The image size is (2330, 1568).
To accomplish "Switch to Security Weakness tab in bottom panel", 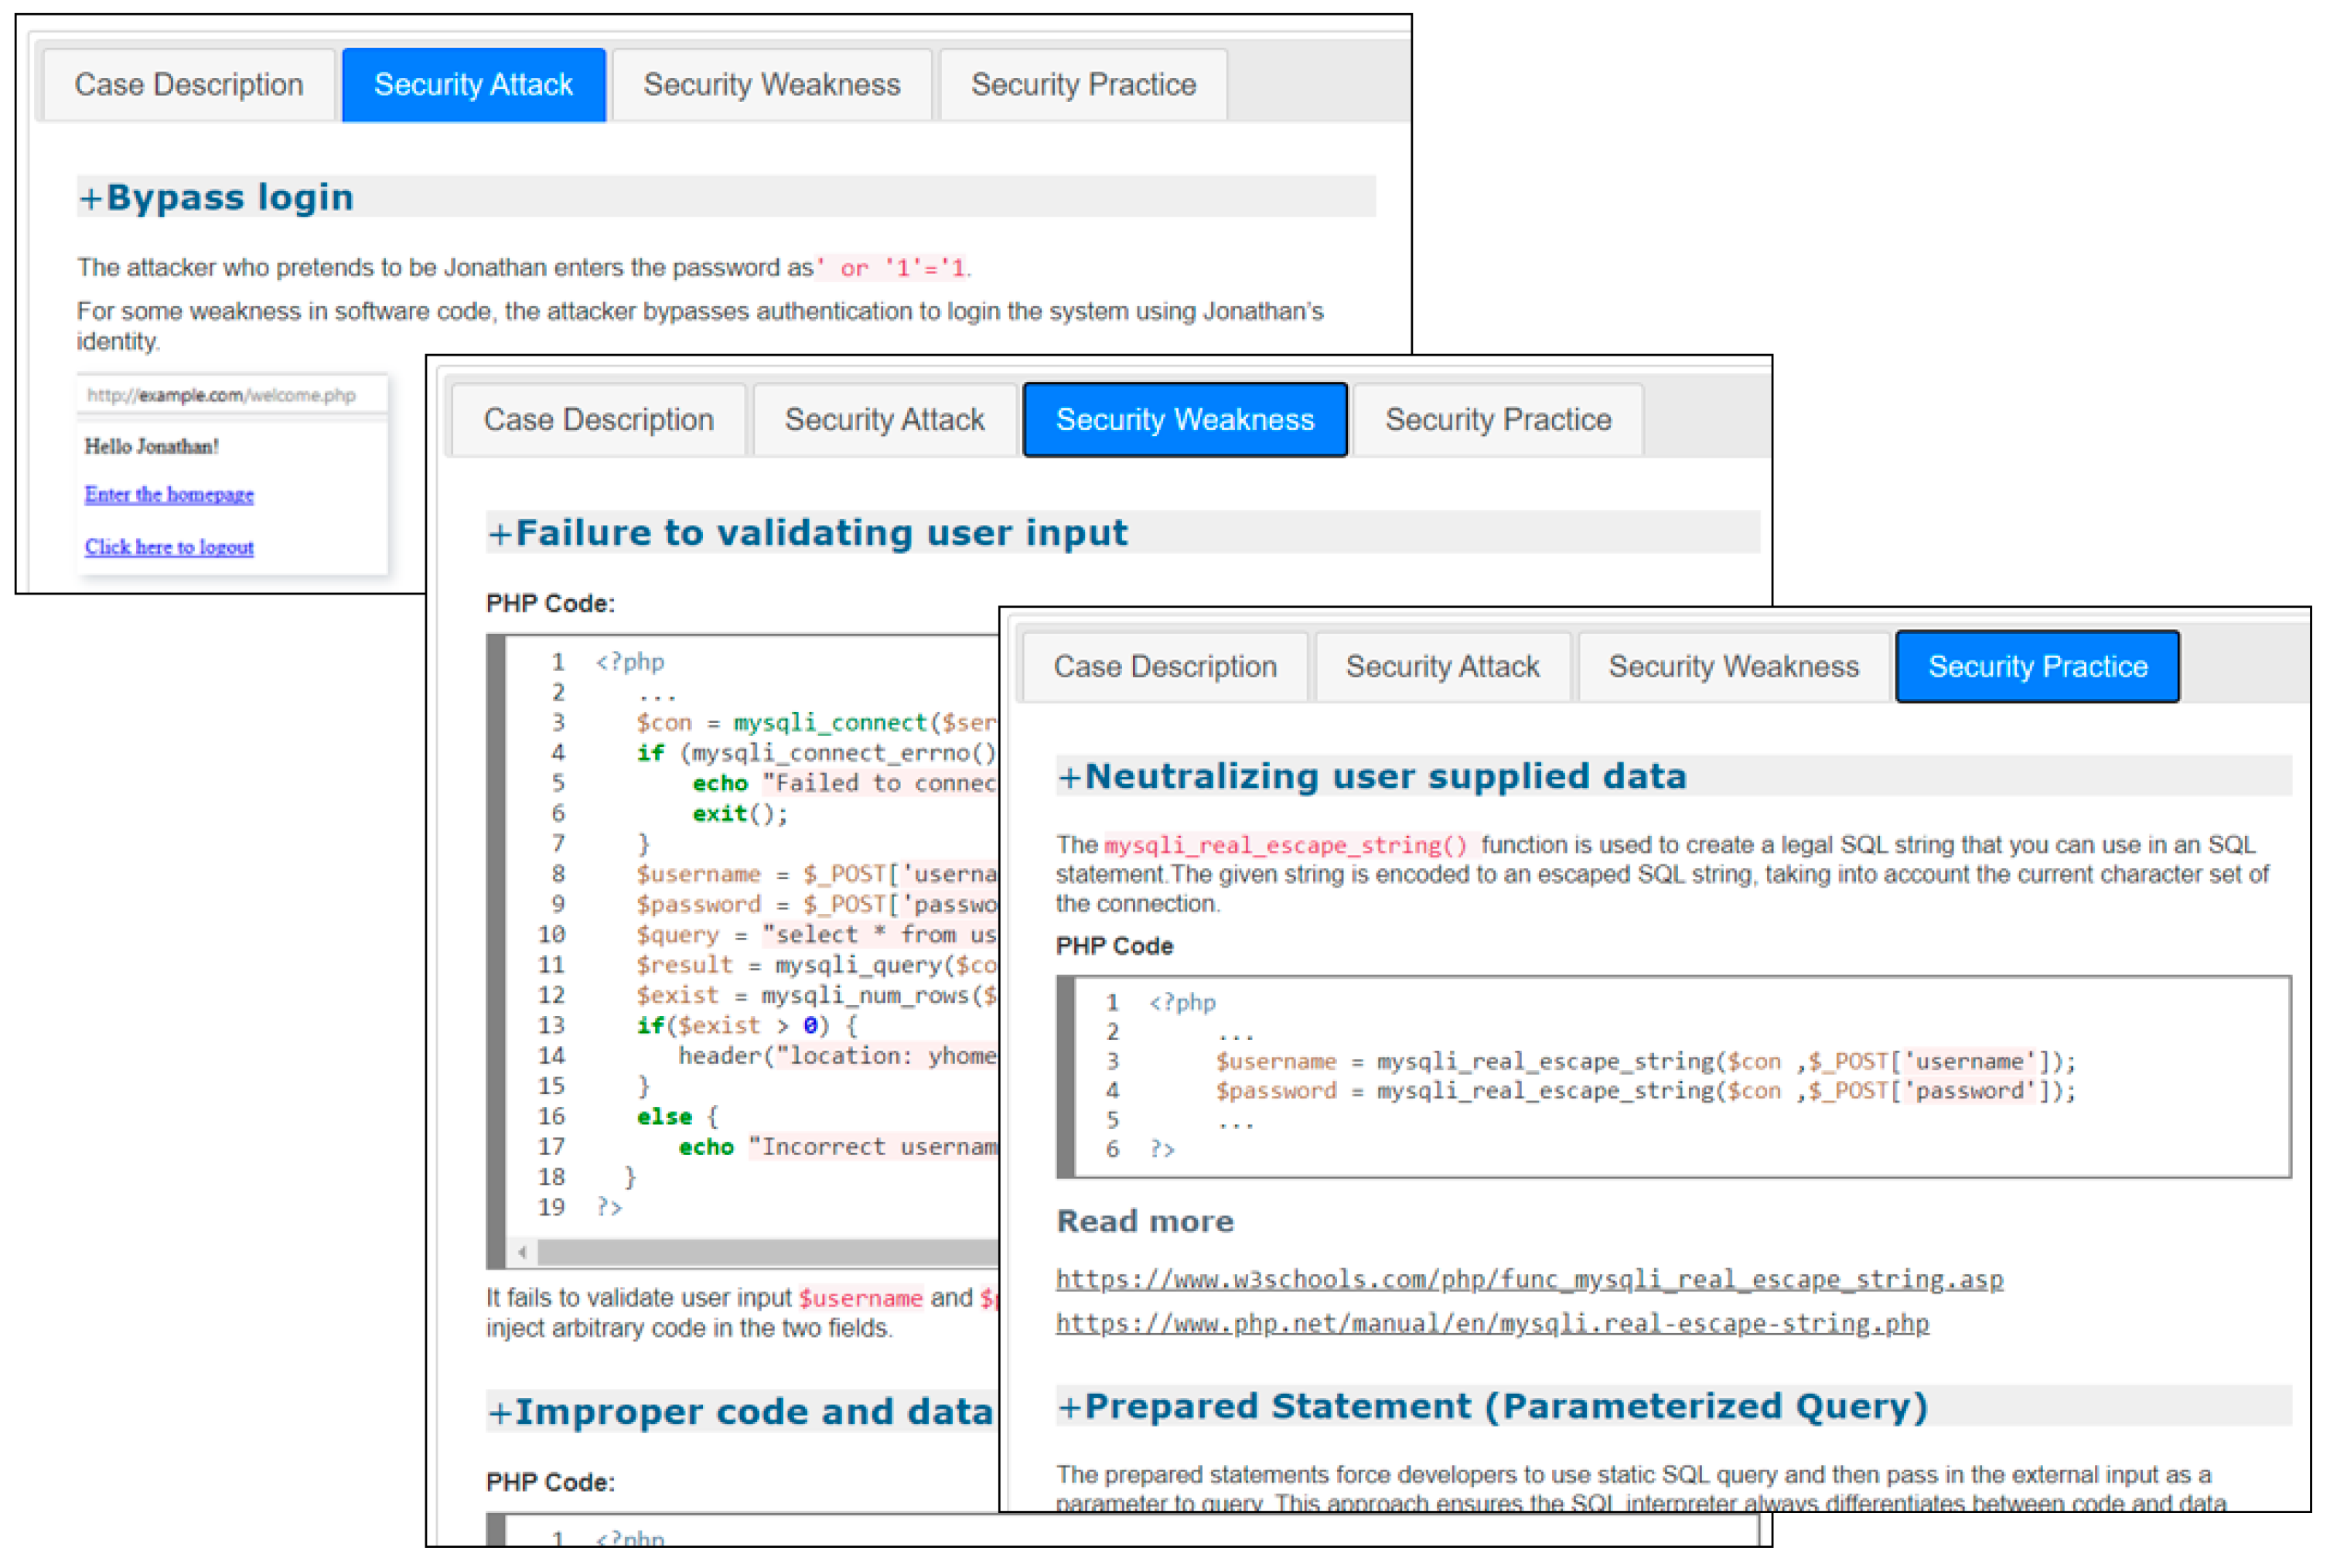I will click(x=1733, y=667).
